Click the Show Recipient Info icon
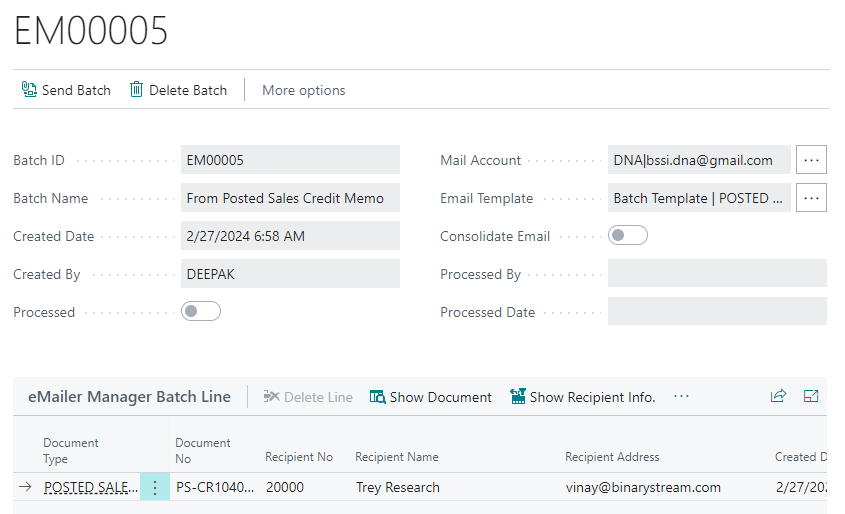This screenshot has width=845, height=514. 518,397
